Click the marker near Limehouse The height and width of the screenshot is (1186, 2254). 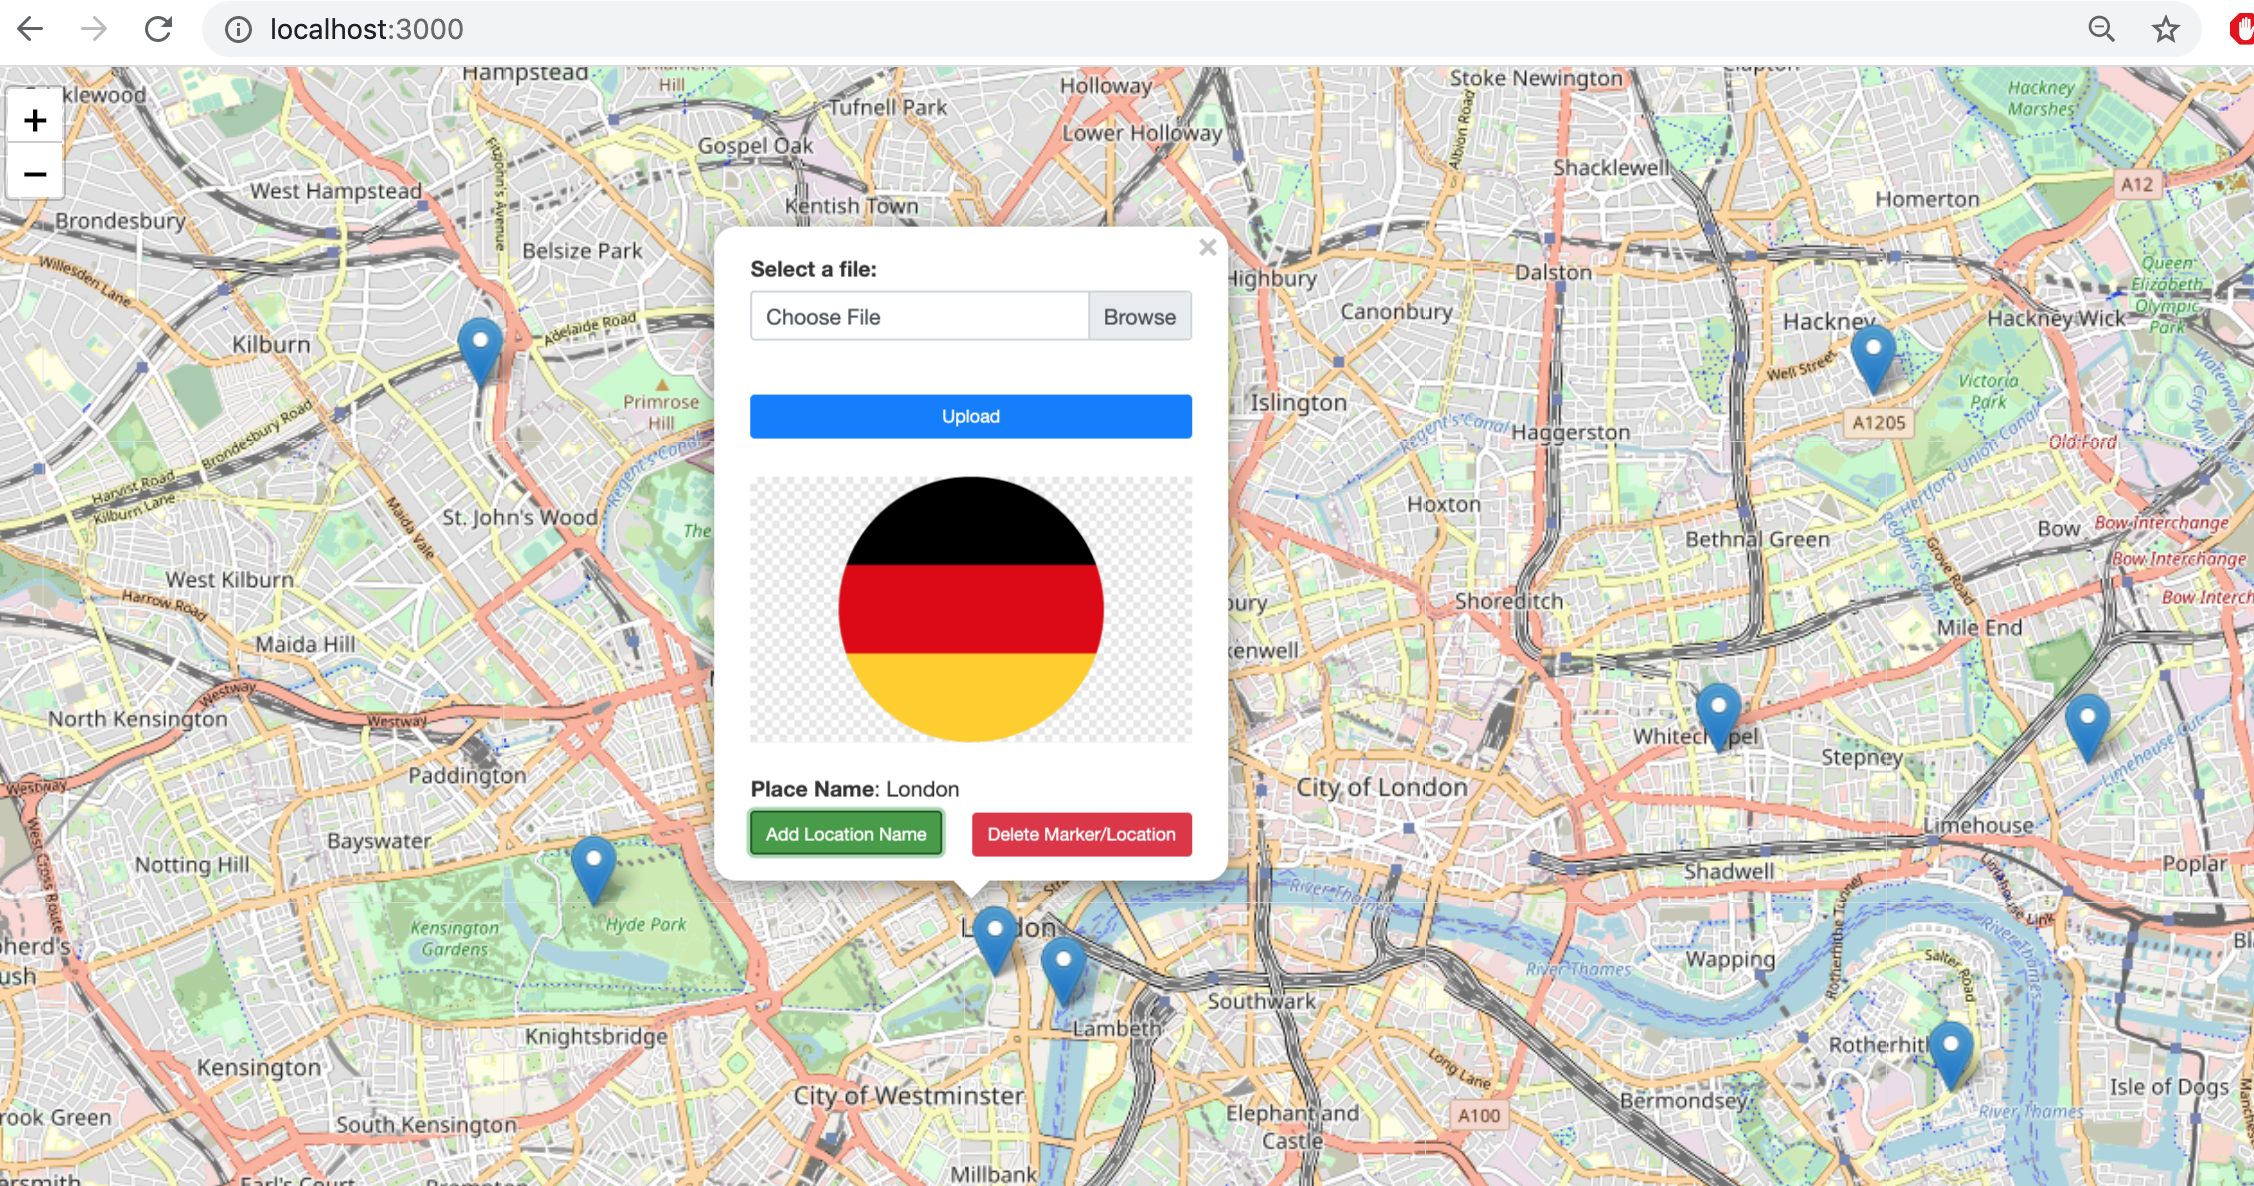pyautogui.click(x=2087, y=724)
